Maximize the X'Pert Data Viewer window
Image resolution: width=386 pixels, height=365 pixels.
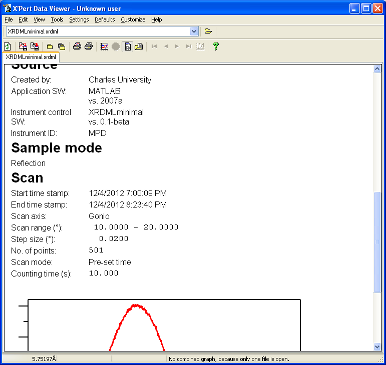366,8
